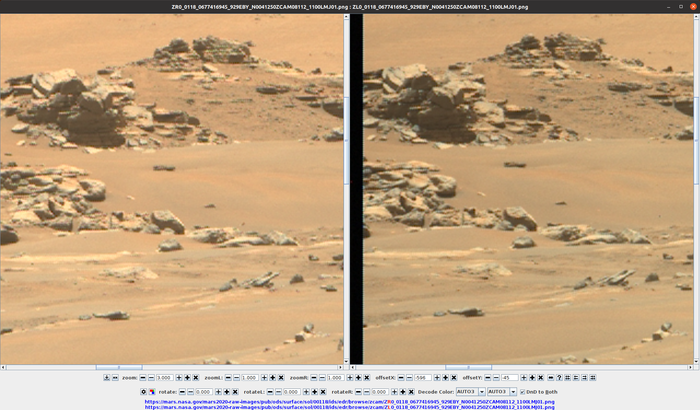Click the thin minus button for rotateL

pos(279,392)
